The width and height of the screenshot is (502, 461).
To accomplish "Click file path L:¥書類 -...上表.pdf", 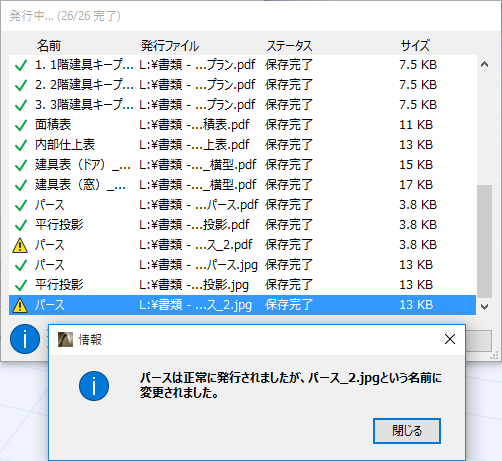I will [x=194, y=145].
